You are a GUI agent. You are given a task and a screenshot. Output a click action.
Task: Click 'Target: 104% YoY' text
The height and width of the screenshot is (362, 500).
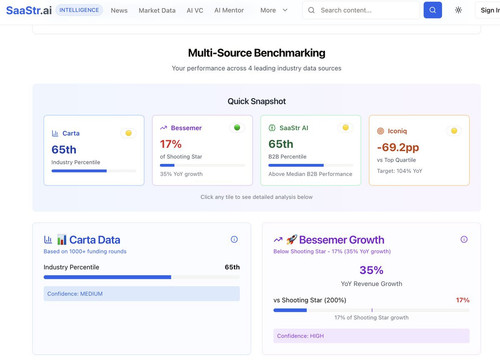click(x=399, y=171)
